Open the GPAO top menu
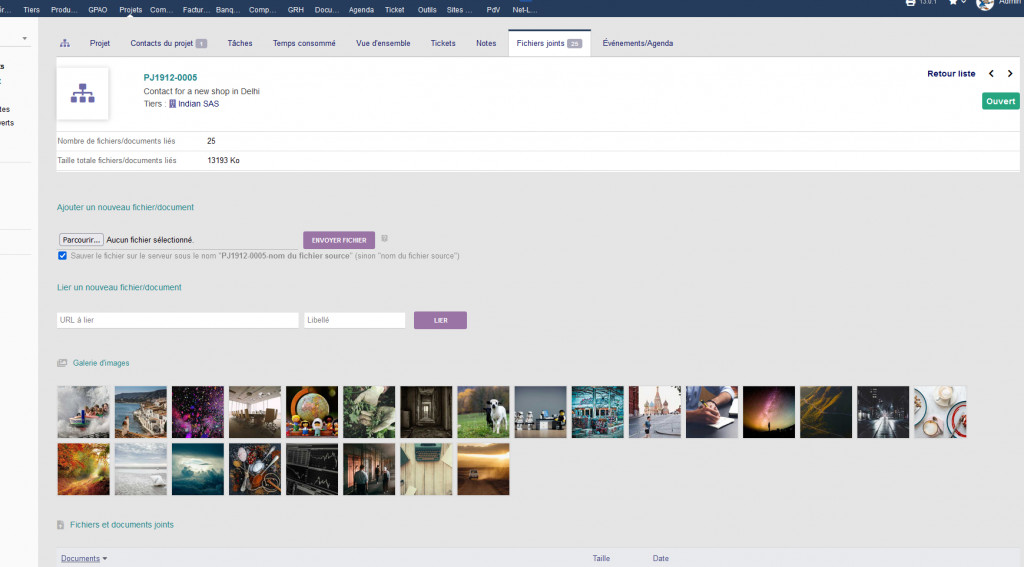Image resolution: width=1024 pixels, height=567 pixels. pos(98,10)
